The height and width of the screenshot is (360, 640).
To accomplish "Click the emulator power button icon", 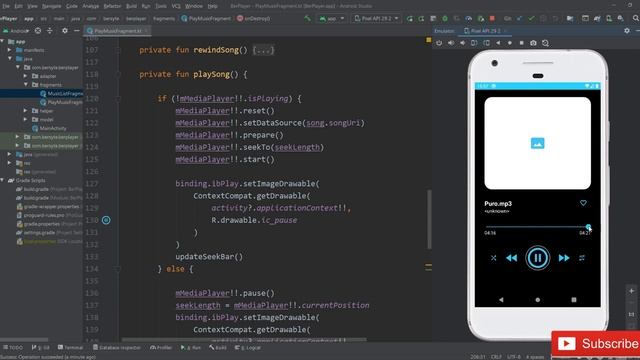I will point(439,43).
